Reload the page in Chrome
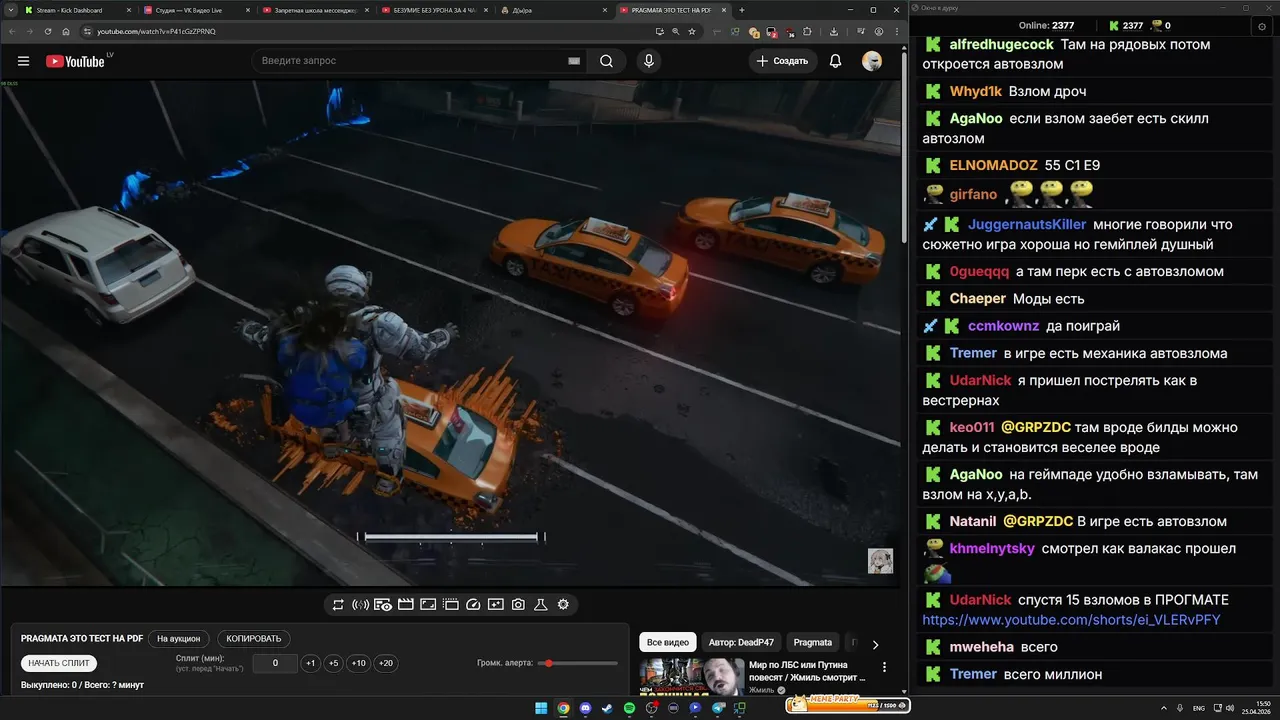 pos(46,31)
